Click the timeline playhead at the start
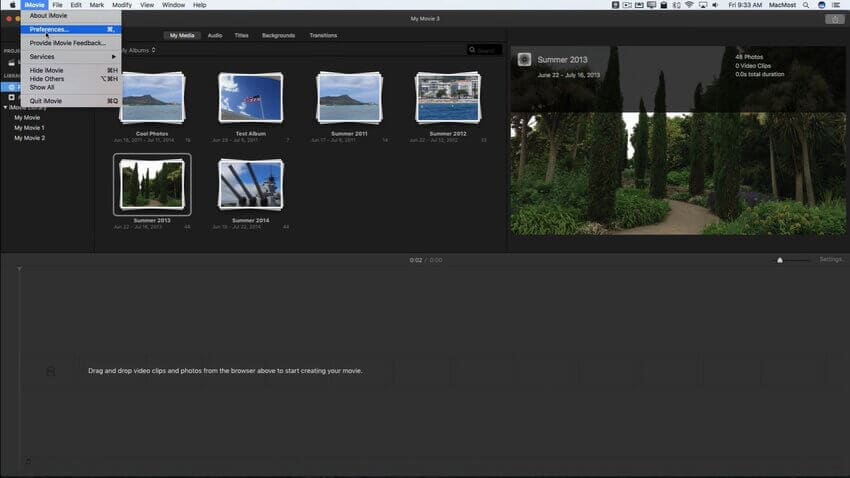This screenshot has height=478, width=850. click(20, 269)
